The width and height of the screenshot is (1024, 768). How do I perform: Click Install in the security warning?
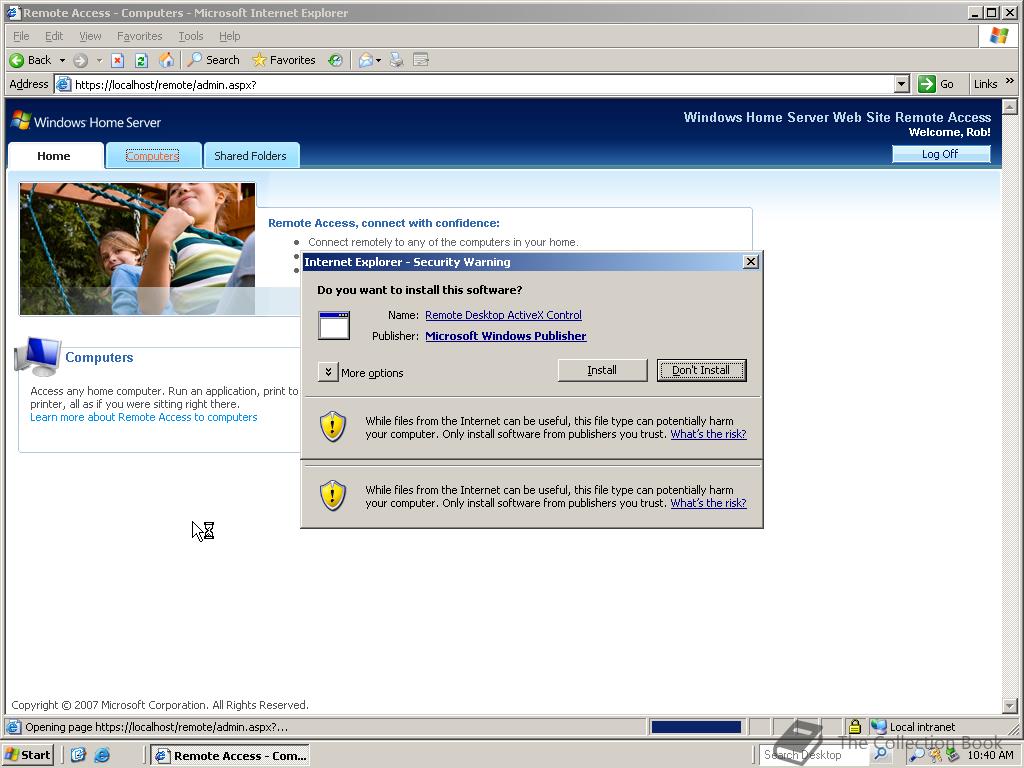point(602,370)
